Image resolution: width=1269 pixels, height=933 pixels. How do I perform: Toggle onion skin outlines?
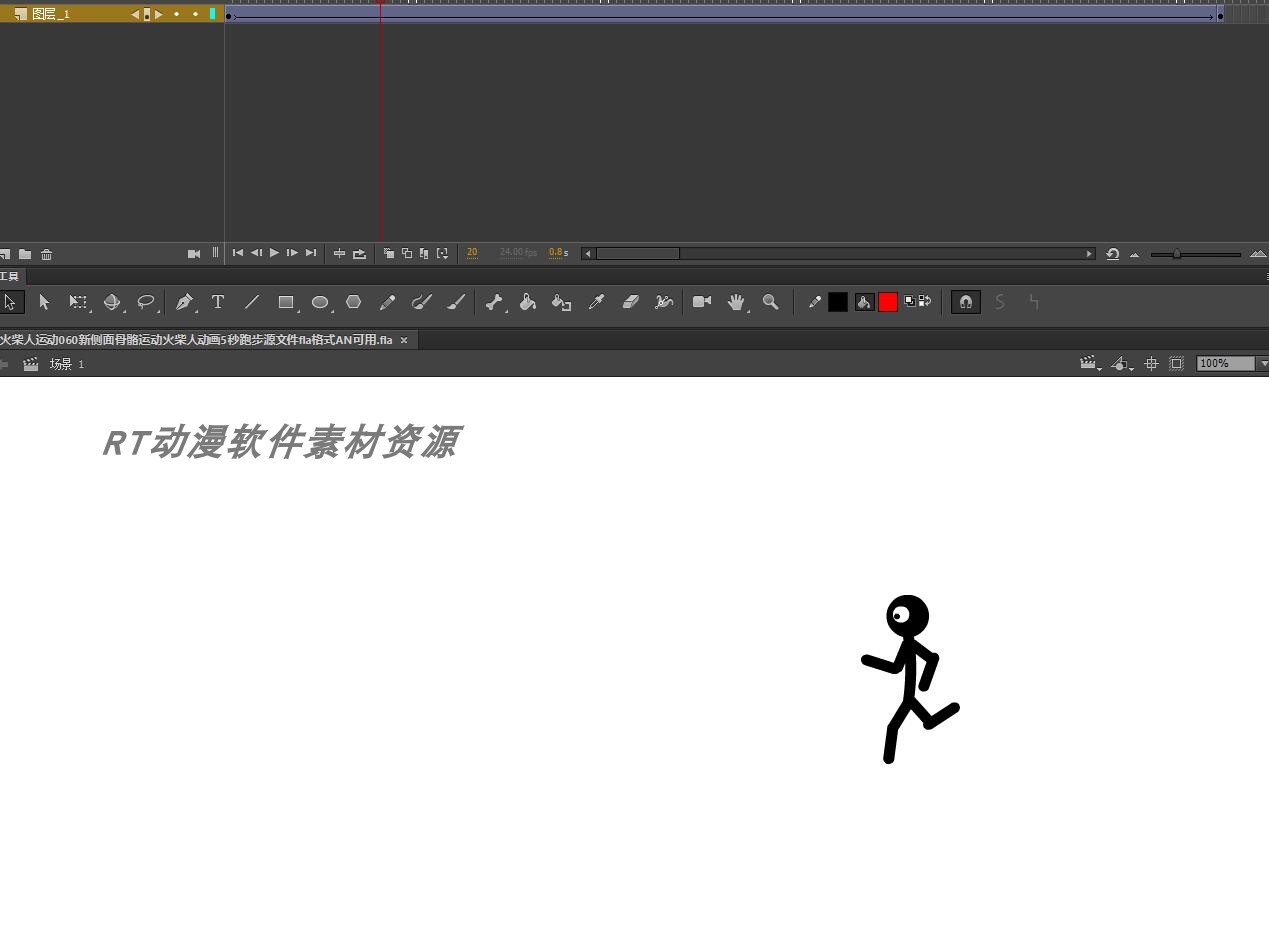tap(407, 254)
